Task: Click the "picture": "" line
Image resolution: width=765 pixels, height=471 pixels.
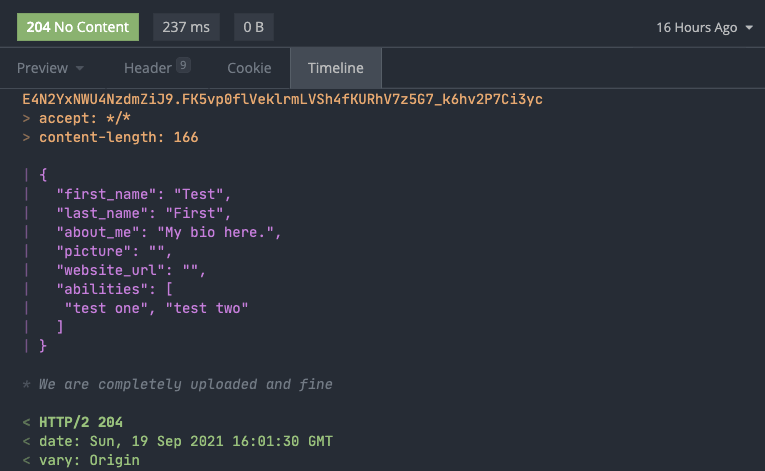Action: coord(114,251)
